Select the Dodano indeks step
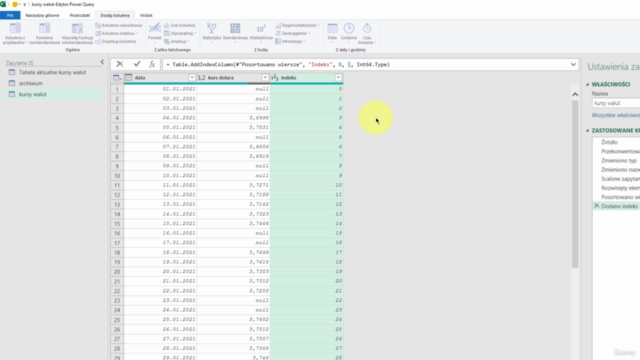 pyautogui.click(x=619, y=206)
